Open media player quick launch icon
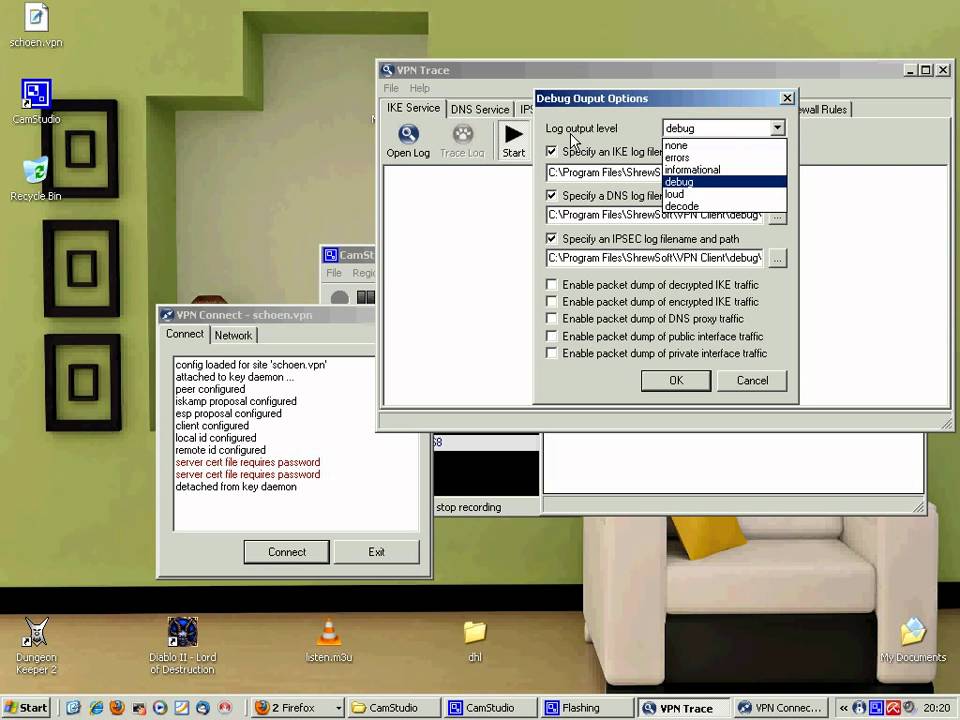Screen dimensions: 960x720 tap(160, 708)
